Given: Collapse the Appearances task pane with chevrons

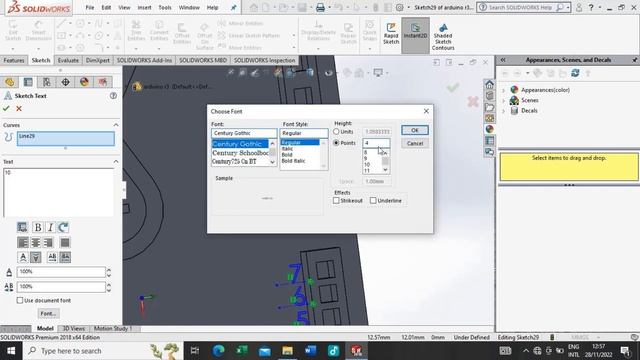Looking at the screenshot, I should tap(503, 60).
